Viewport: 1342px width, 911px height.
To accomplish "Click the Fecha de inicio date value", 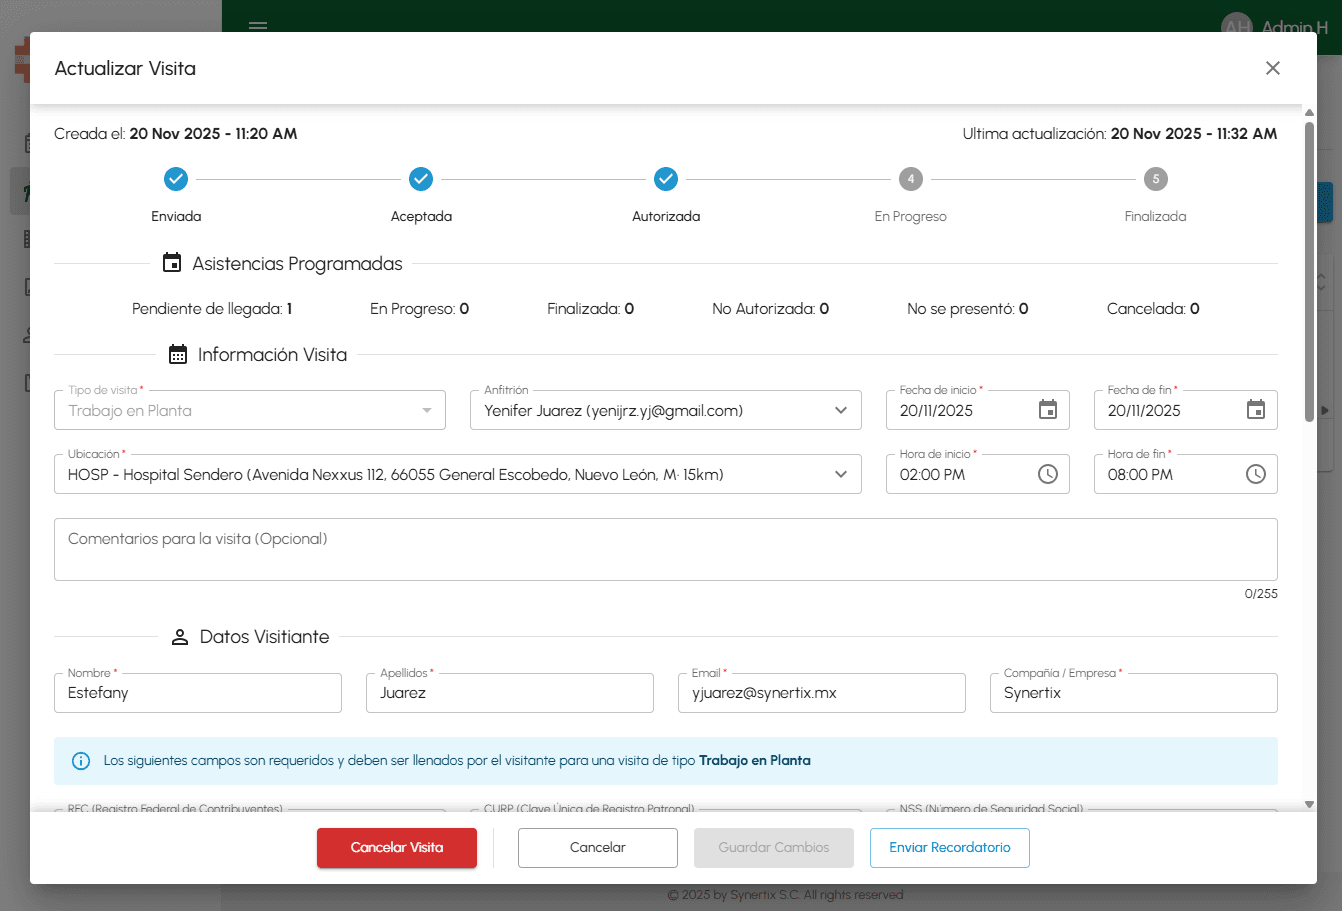I will [x=936, y=410].
